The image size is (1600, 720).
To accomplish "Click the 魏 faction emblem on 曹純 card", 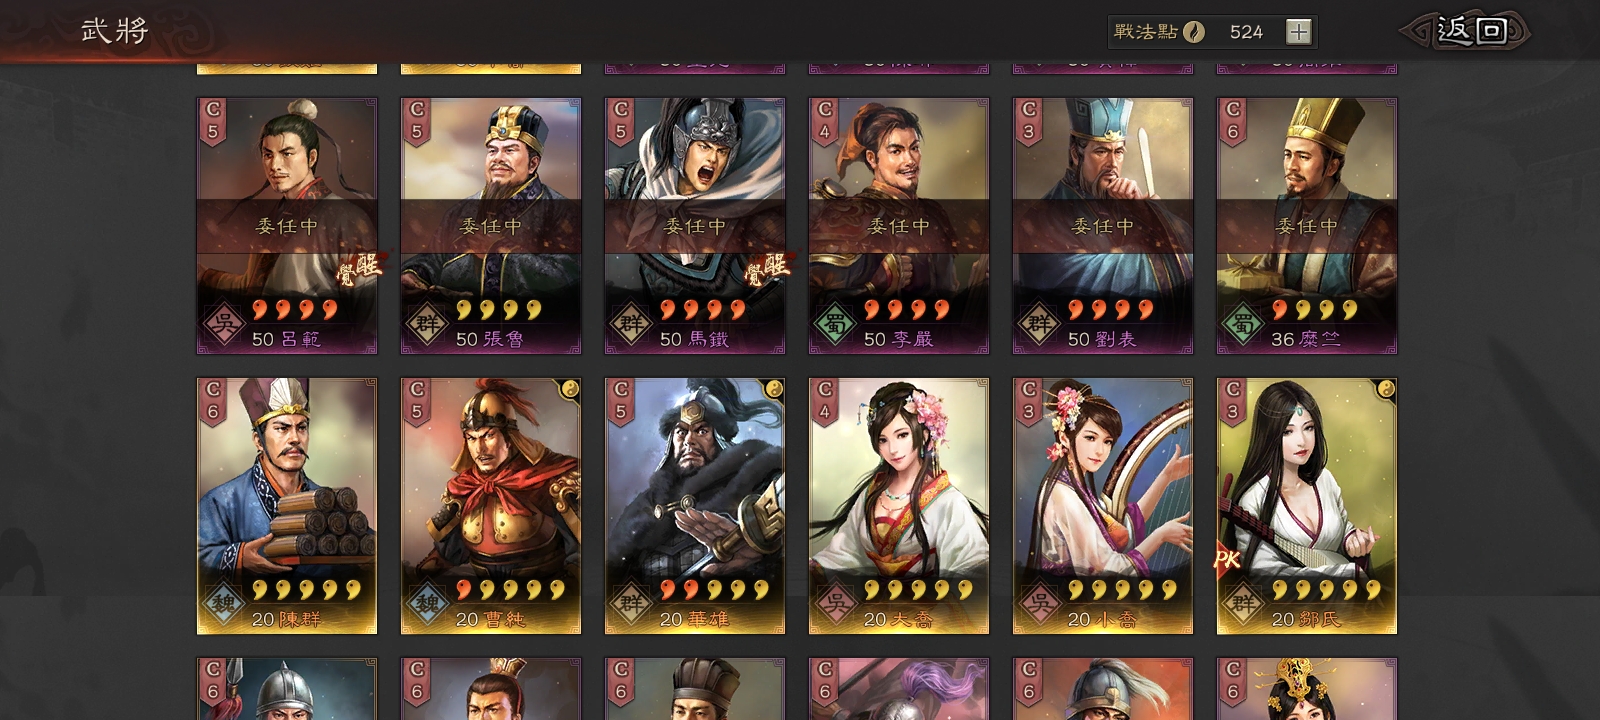I will (x=426, y=604).
